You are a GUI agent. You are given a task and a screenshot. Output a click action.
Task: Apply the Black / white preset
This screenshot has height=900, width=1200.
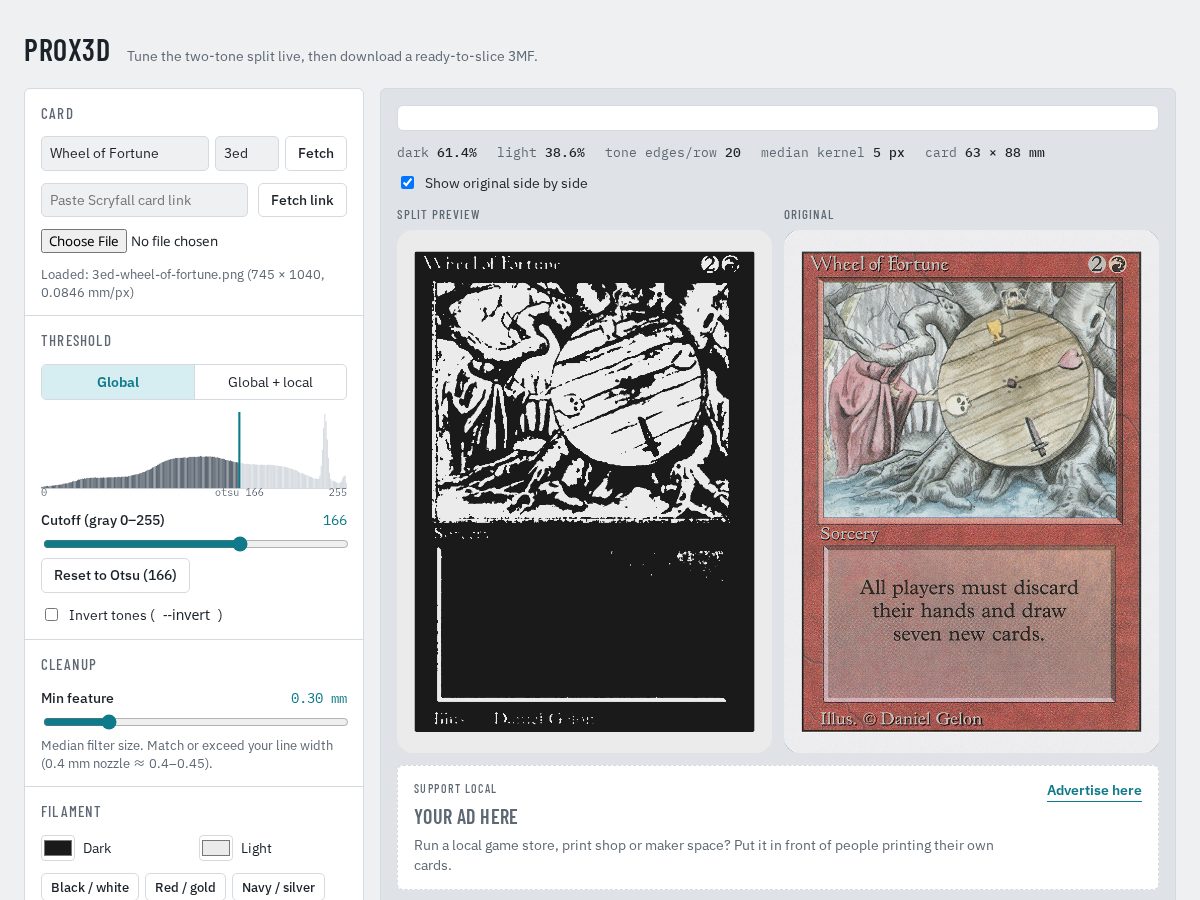click(90, 887)
